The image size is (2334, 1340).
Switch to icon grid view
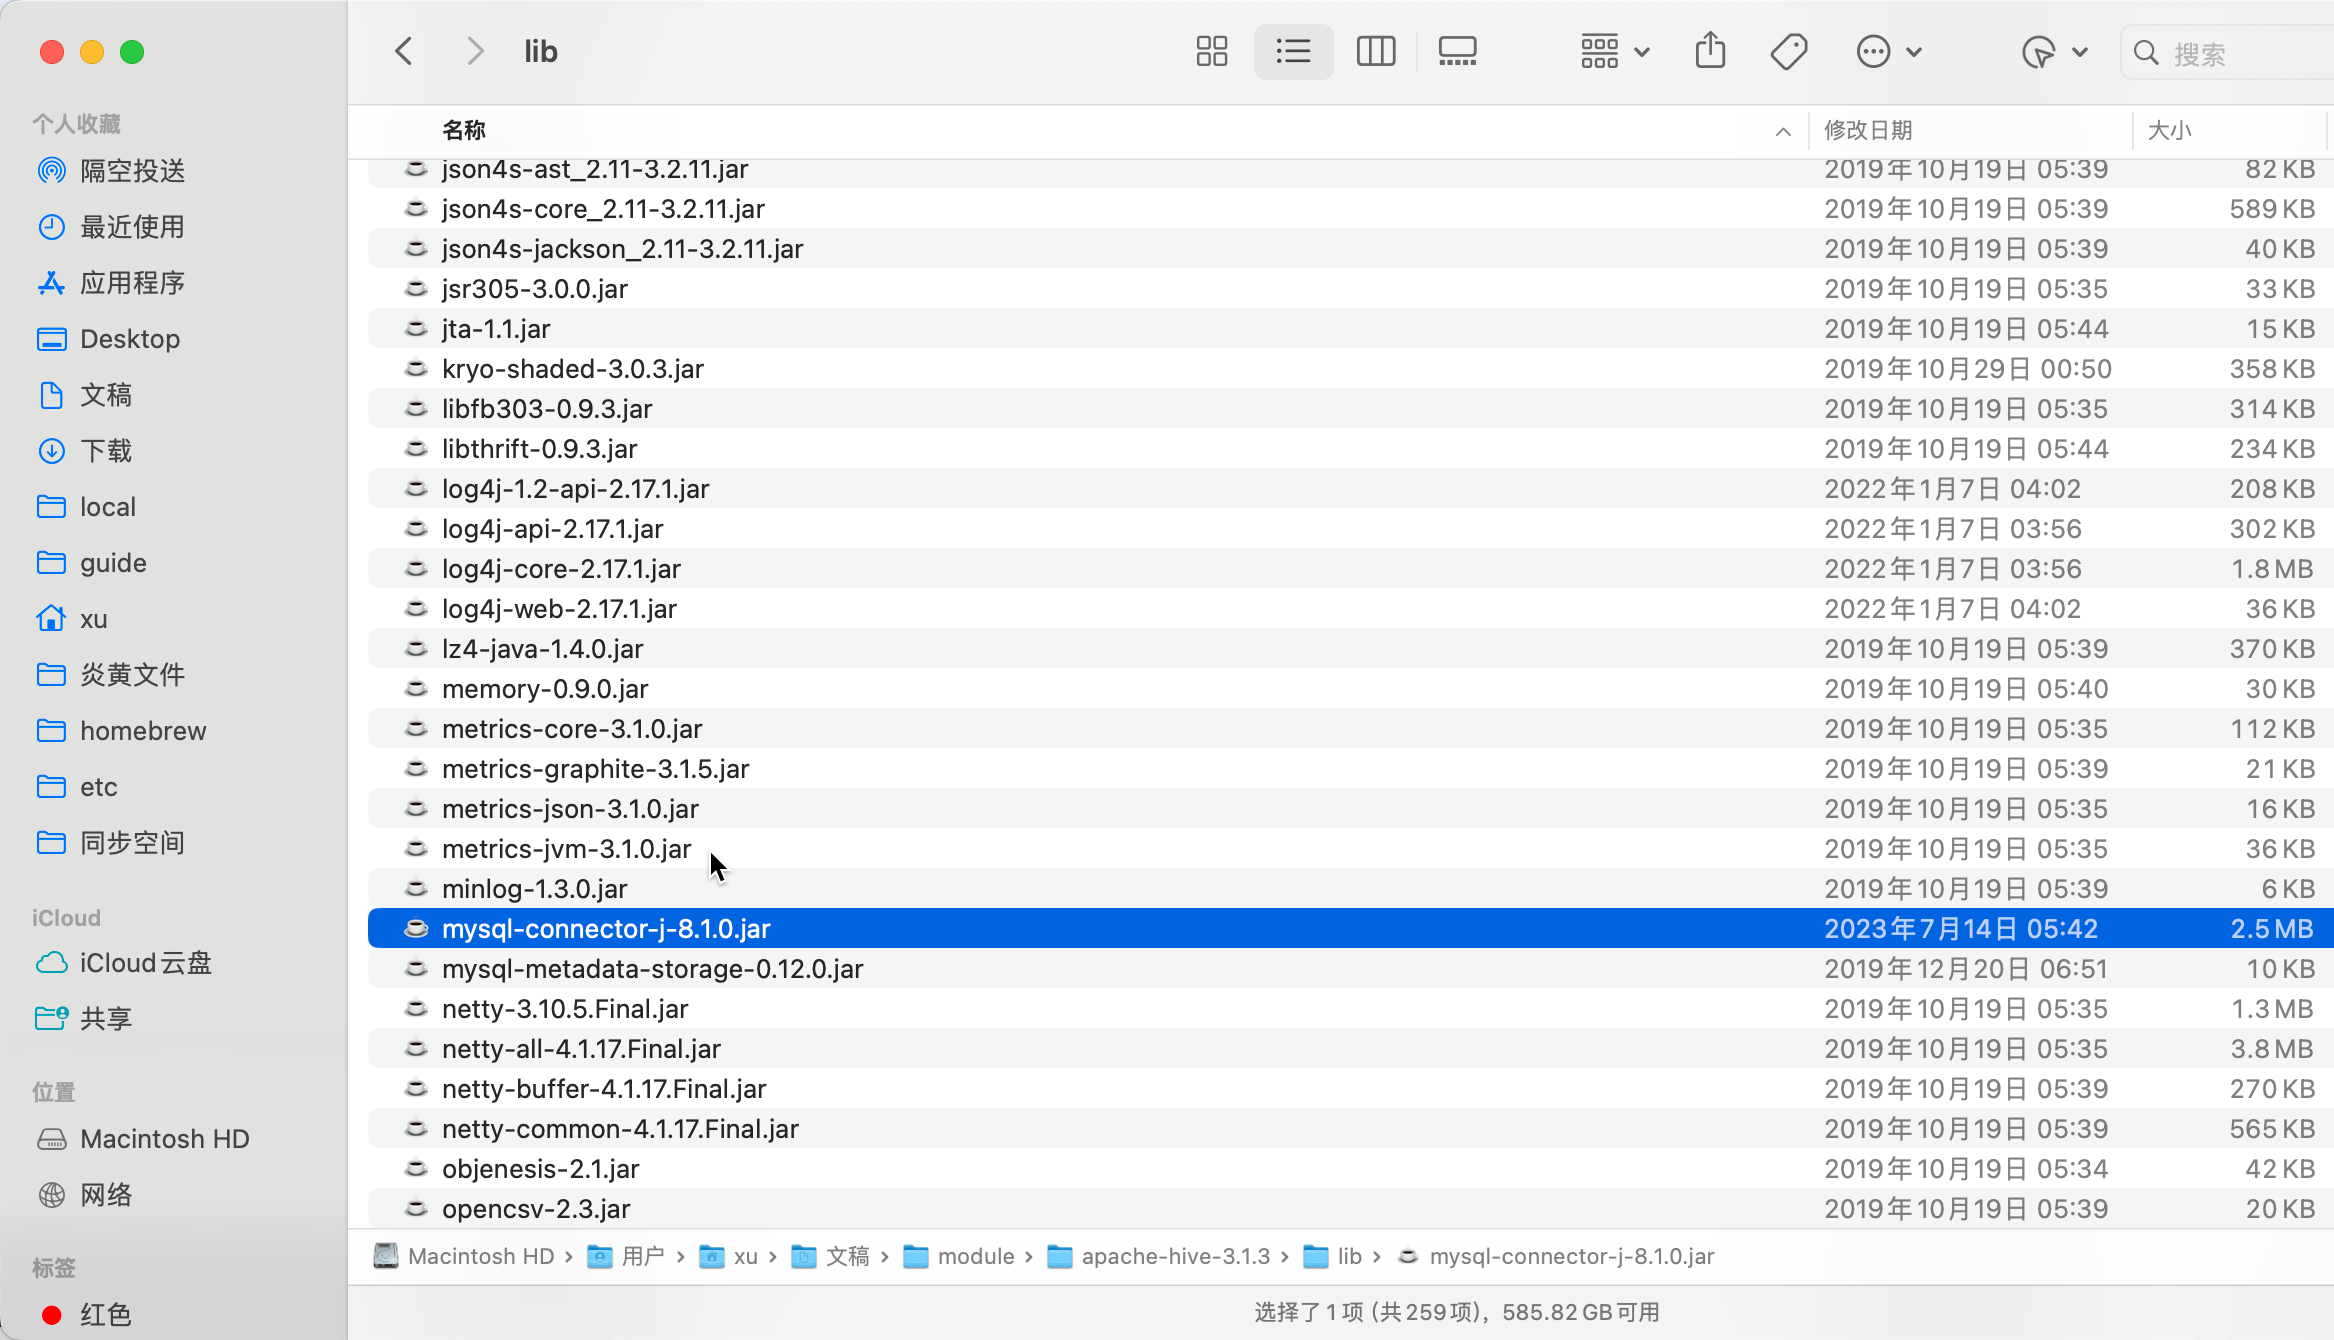[x=1211, y=52]
